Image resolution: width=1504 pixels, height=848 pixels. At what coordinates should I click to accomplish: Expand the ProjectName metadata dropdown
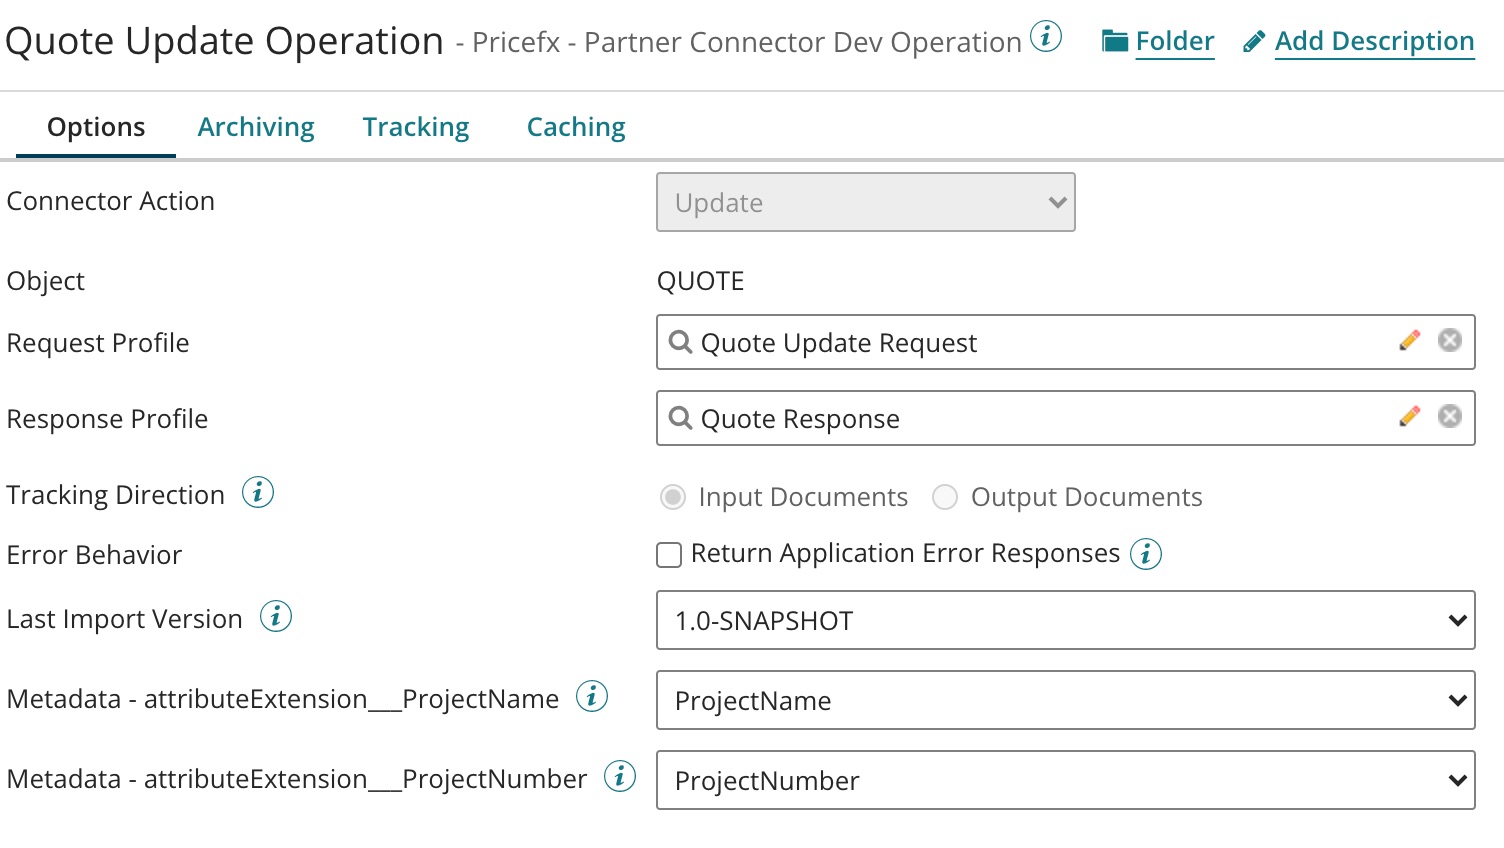1065,700
